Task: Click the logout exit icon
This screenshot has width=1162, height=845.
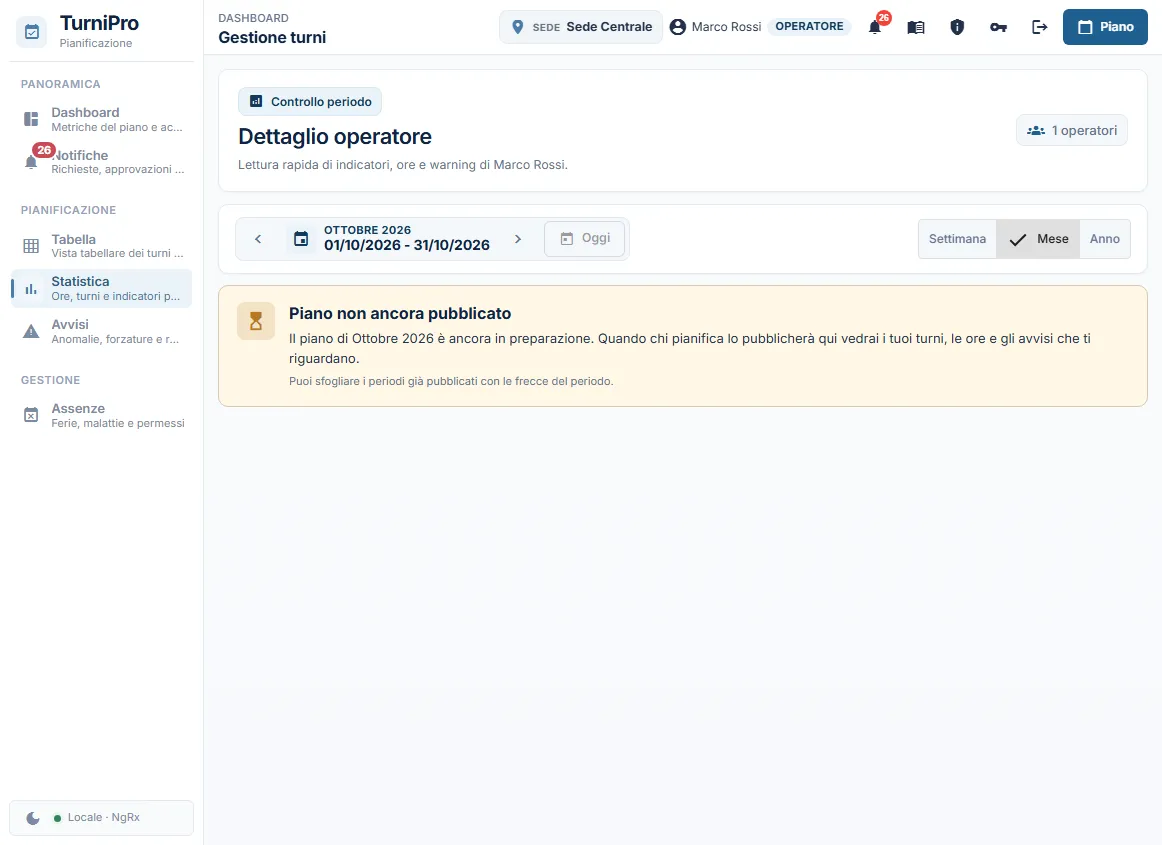Action: pos(1040,27)
